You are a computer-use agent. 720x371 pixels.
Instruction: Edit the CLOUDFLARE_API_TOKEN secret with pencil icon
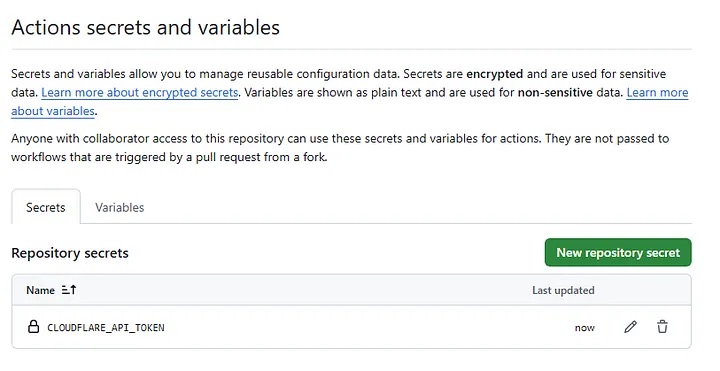coord(630,327)
